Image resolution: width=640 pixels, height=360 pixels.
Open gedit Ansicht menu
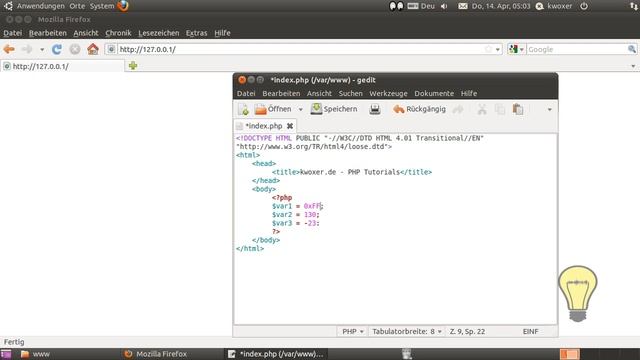click(x=319, y=93)
